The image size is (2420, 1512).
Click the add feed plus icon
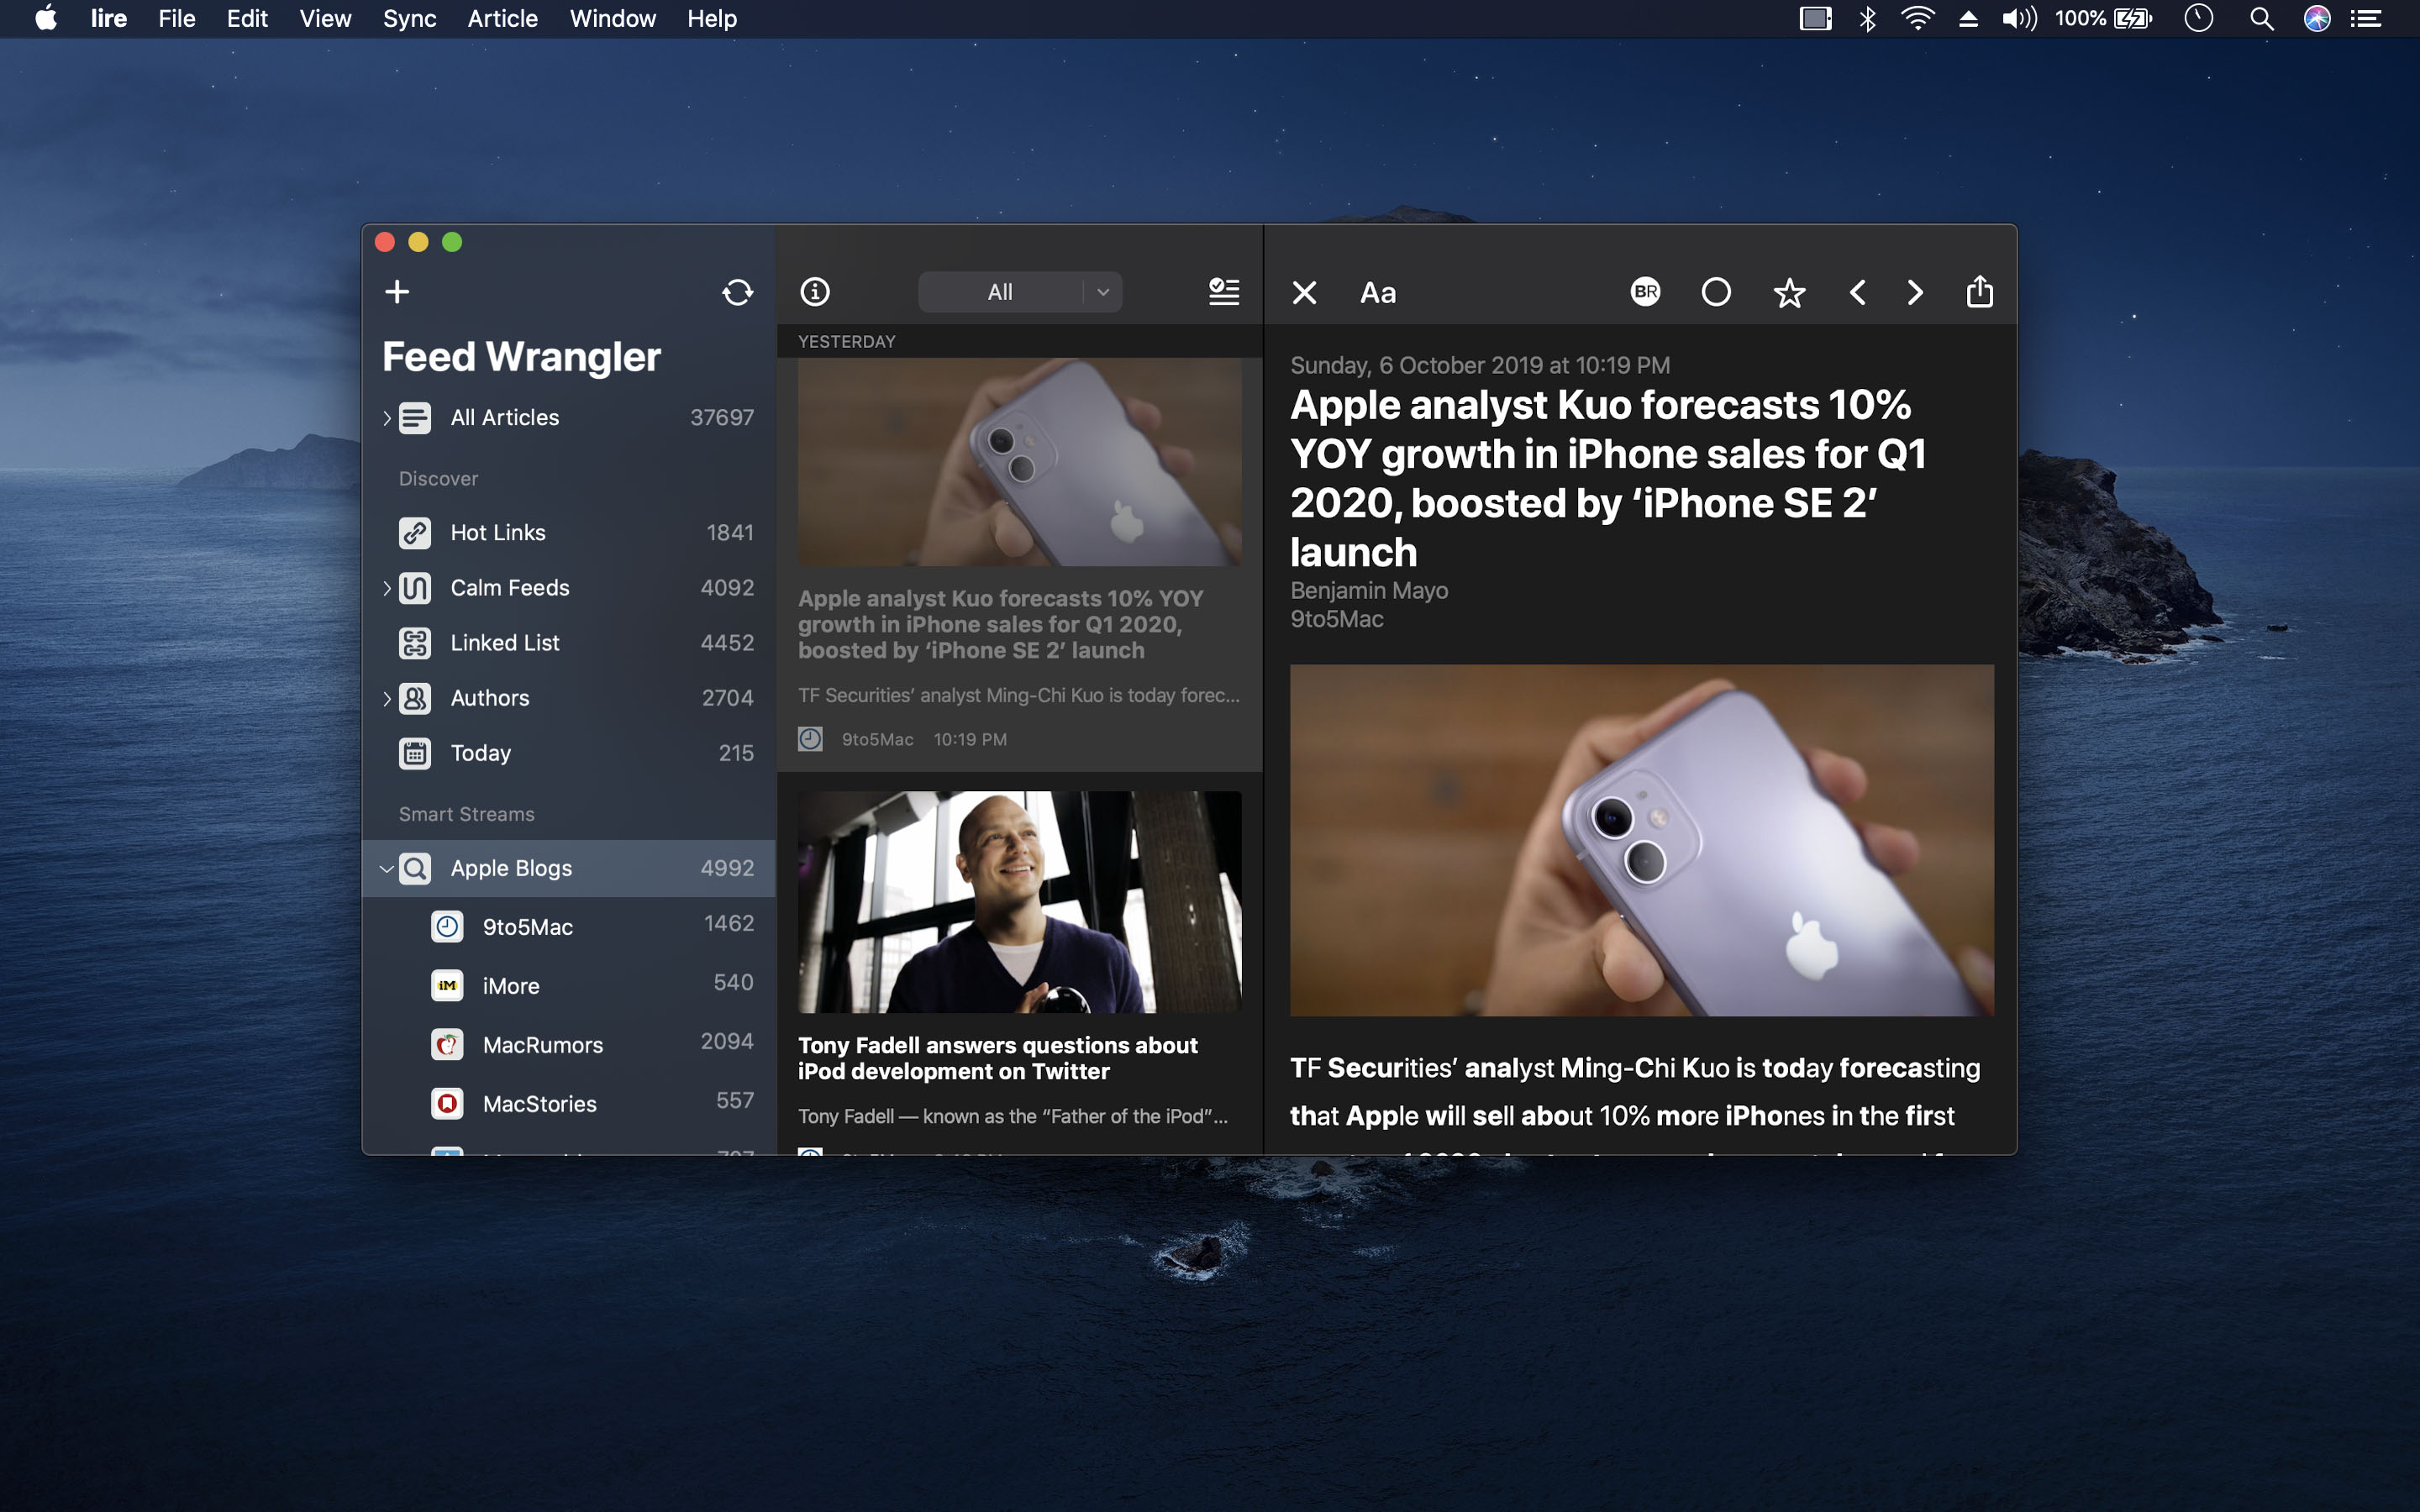[397, 292]
